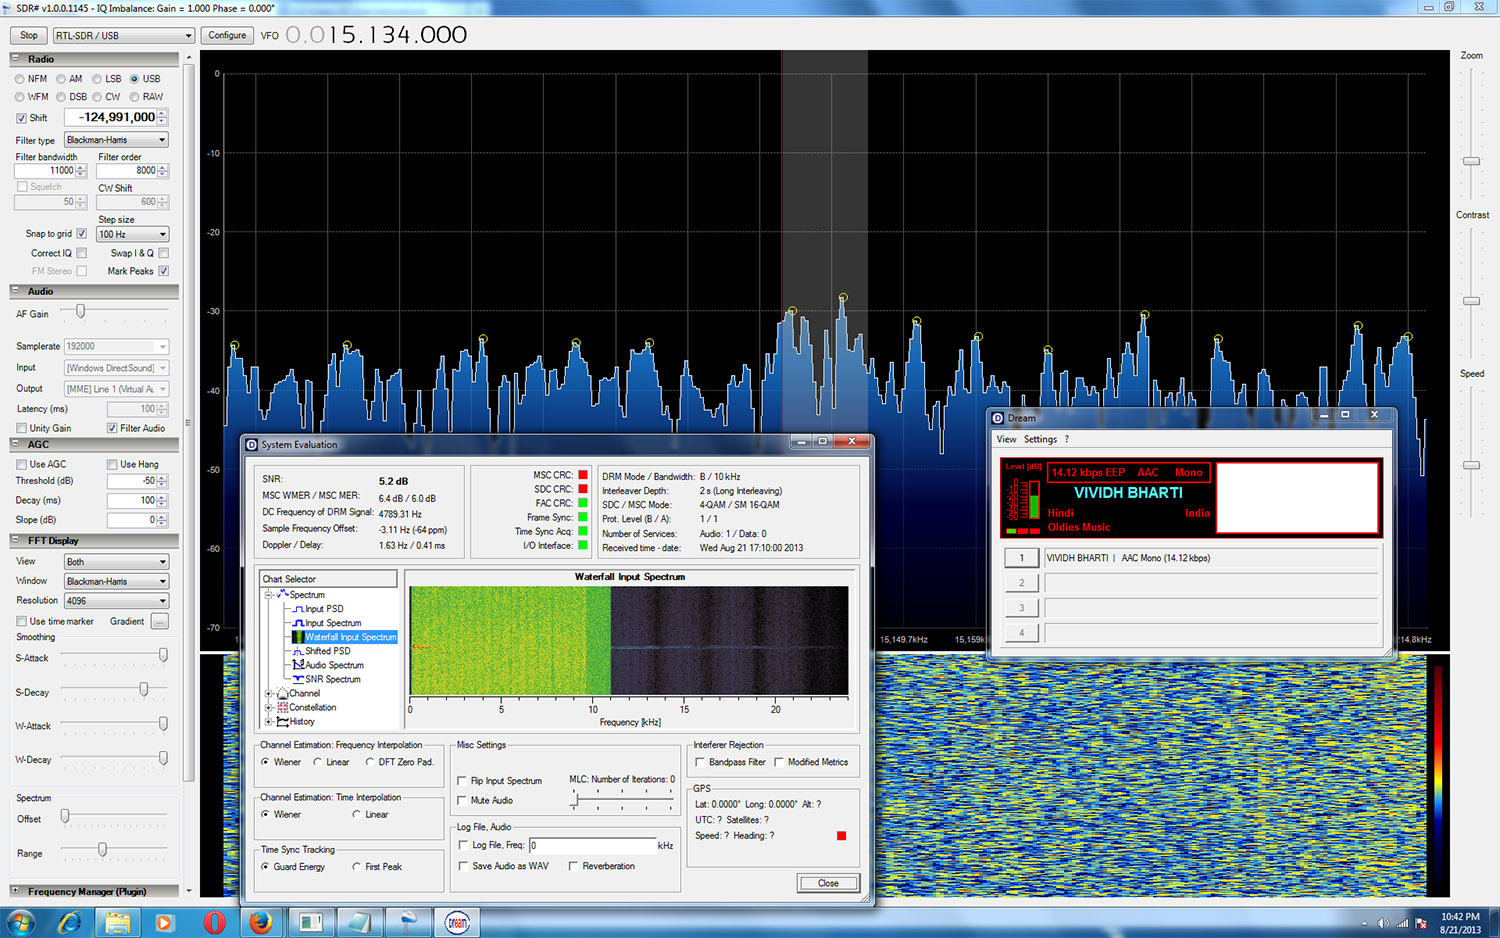Click the System Evaluation window title icon
Image resolution: width=1500 pixels, height=938 pixels.
click(x=252, y=445)
